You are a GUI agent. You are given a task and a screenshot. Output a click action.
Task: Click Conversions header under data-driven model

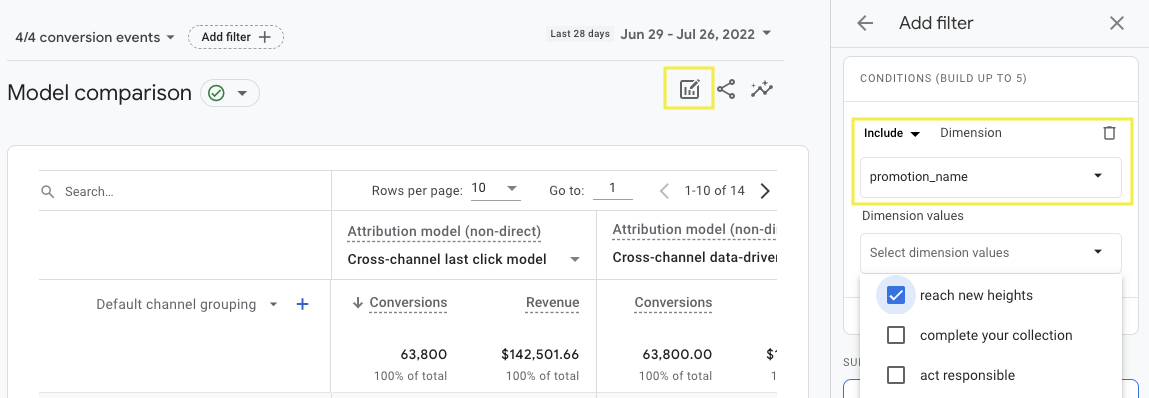(673, 303)
